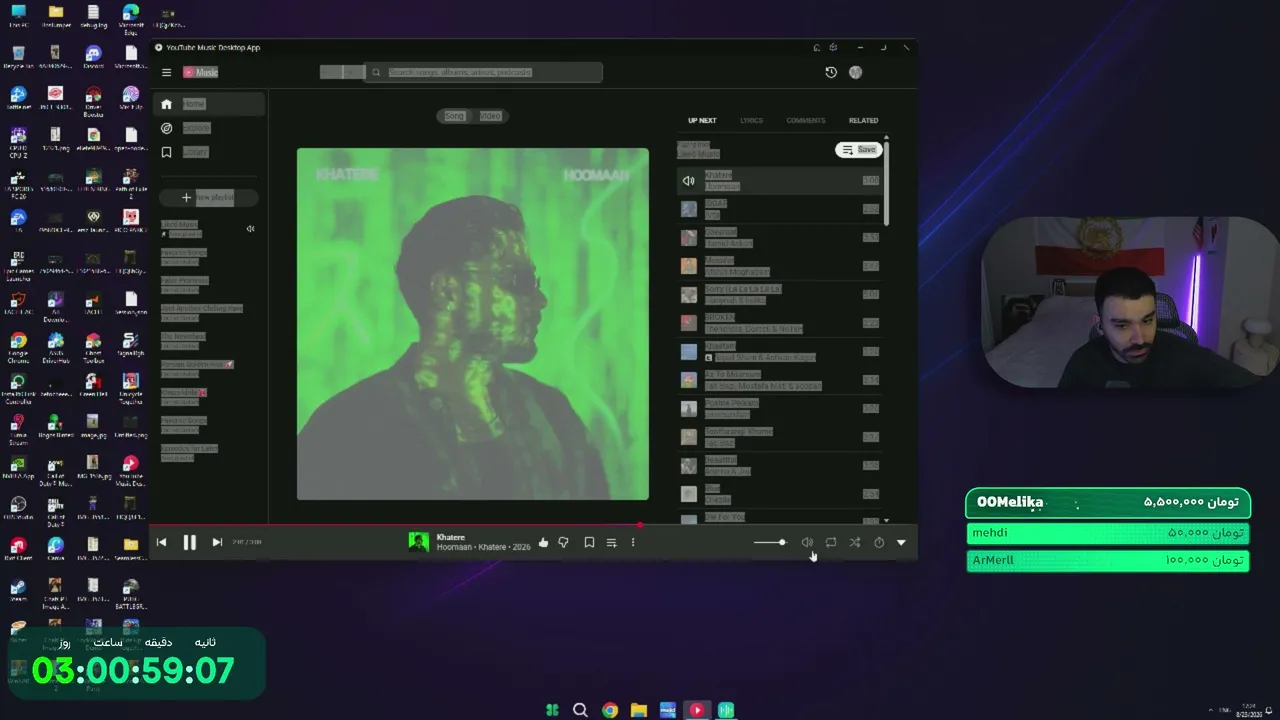
Task: Open YouTube Music from the taskbar
Action: (697, 710)
